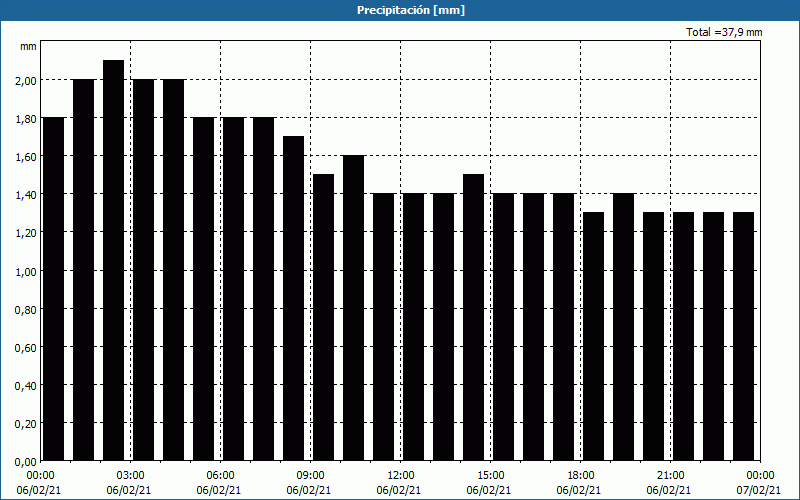Viewport: 800px width, 500px height.
Task: Select the "06/02/21" date under 03:00
Action: tap(129, 490)
